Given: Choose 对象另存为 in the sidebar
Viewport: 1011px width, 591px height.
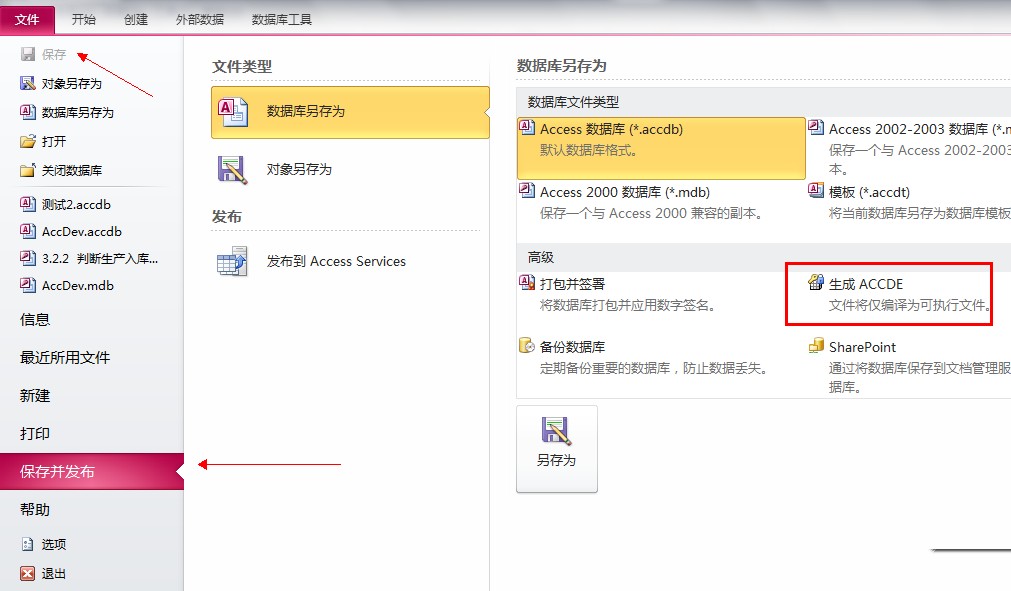Looking at the screenshot, I should 72,84.
